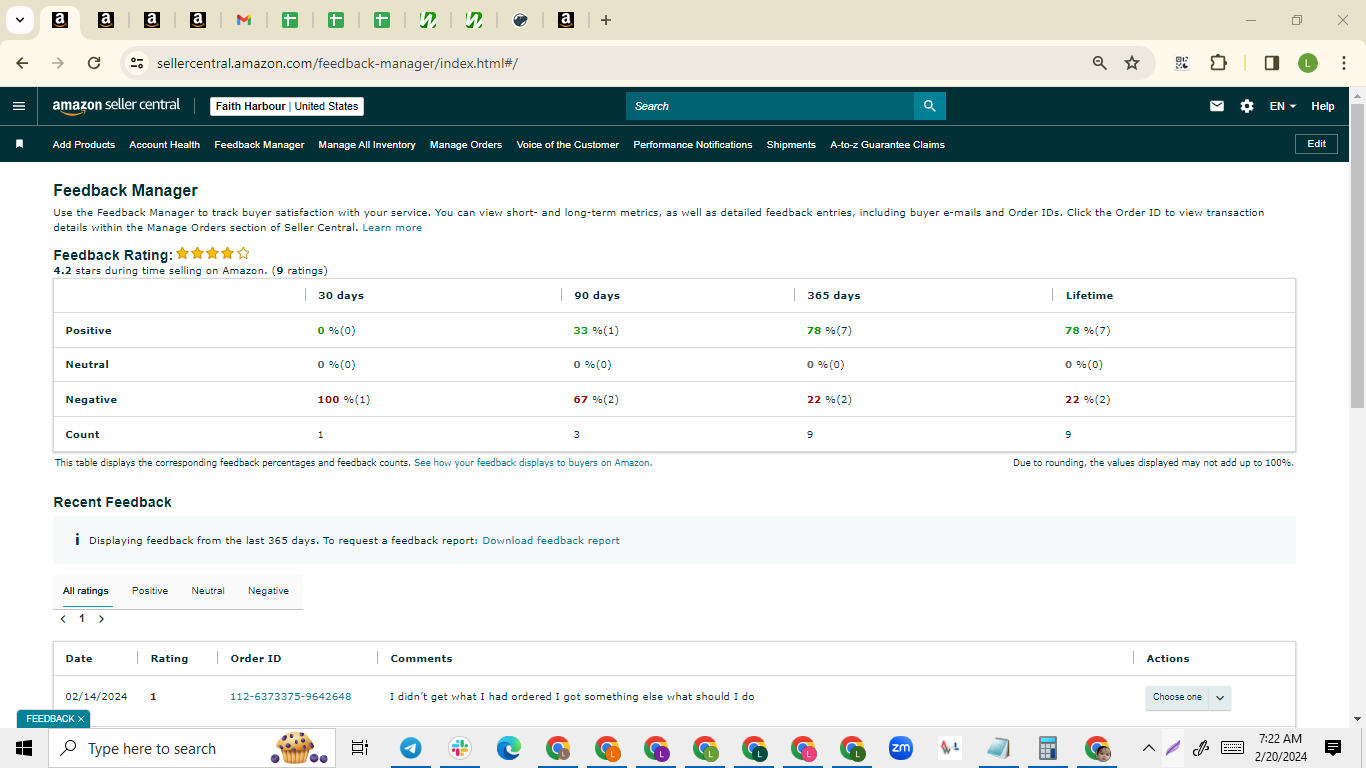Open Telegram from the taskbar

[410, 748]
